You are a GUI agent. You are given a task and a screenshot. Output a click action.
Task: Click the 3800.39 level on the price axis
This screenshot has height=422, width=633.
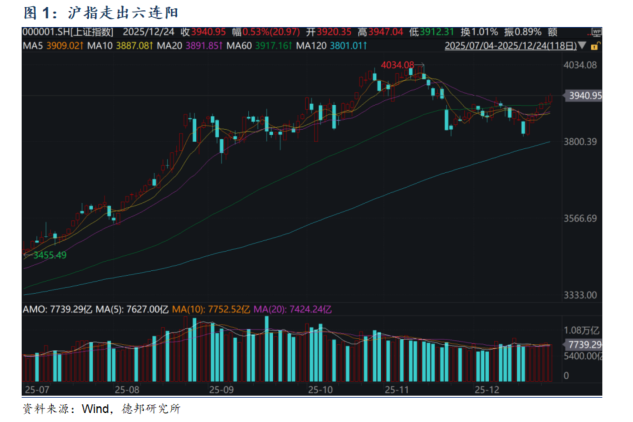pos(582,142)
